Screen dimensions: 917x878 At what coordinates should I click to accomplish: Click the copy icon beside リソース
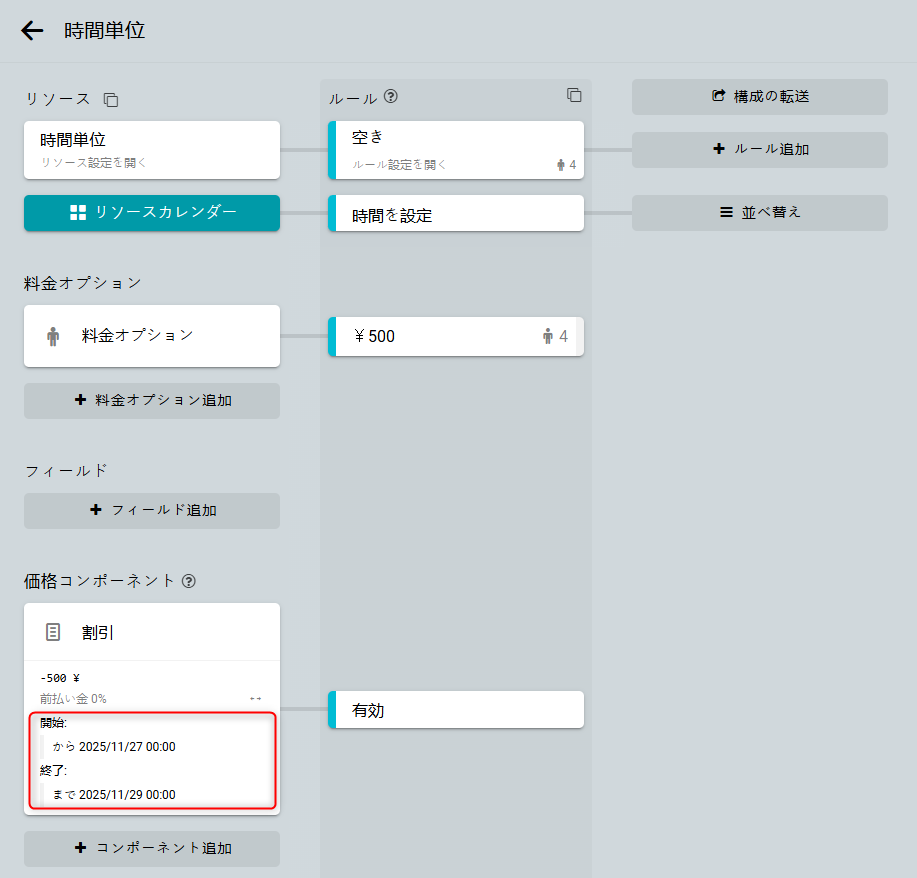(x=111, y=99)
